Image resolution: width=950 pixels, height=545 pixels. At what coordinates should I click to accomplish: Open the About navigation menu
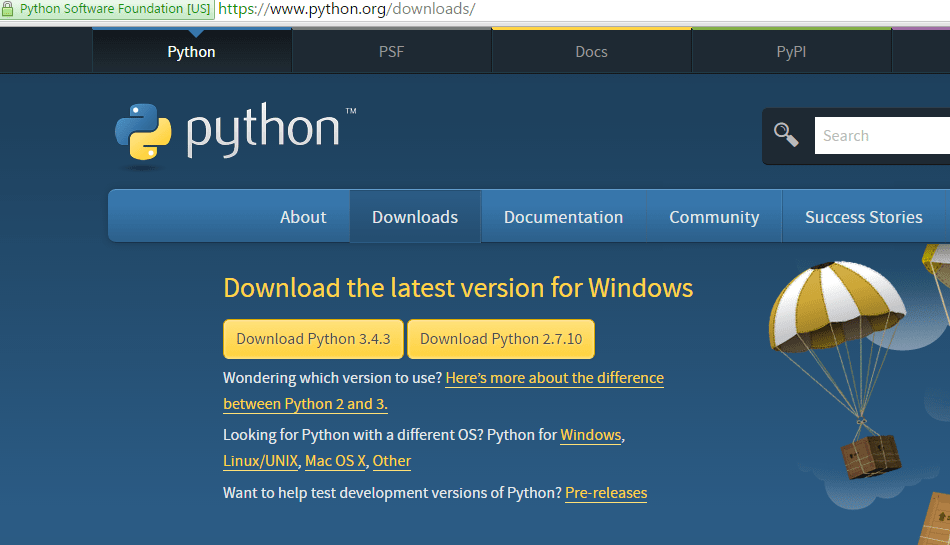coord(303,217)
